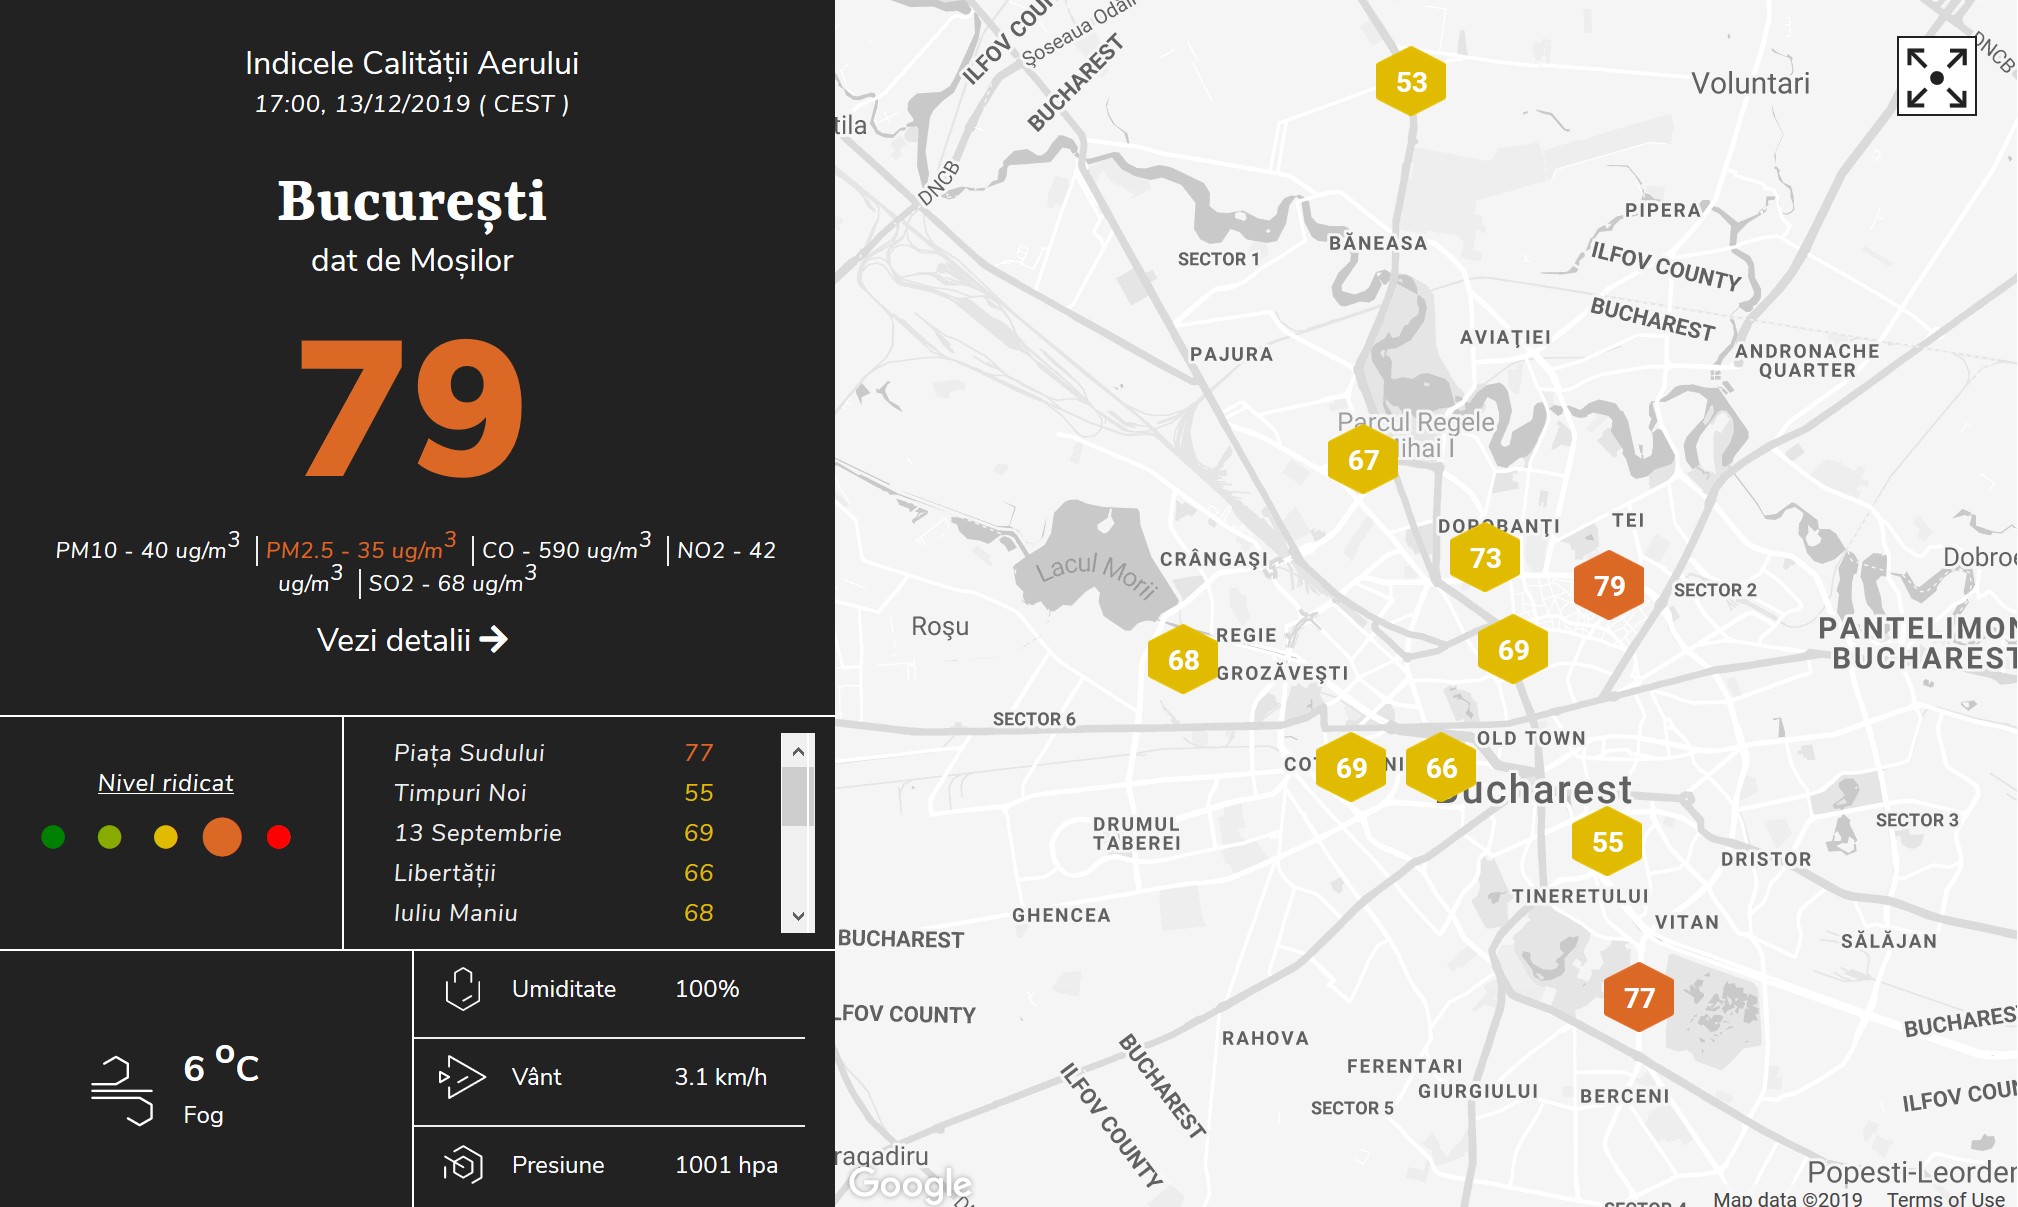Image resolution: width=2018 pixels, height=1207 pixels.
Task: Select the dark green level dot
Action: tap(53, 837)
